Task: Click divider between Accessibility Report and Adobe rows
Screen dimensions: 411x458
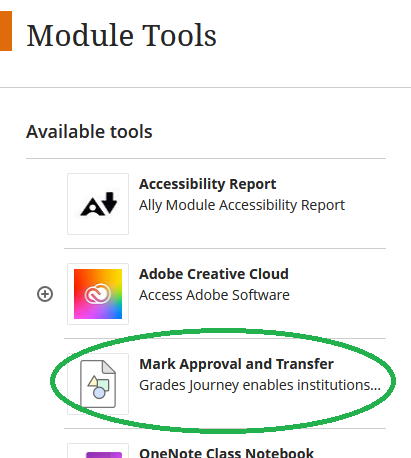Action: tap(225, 248)
